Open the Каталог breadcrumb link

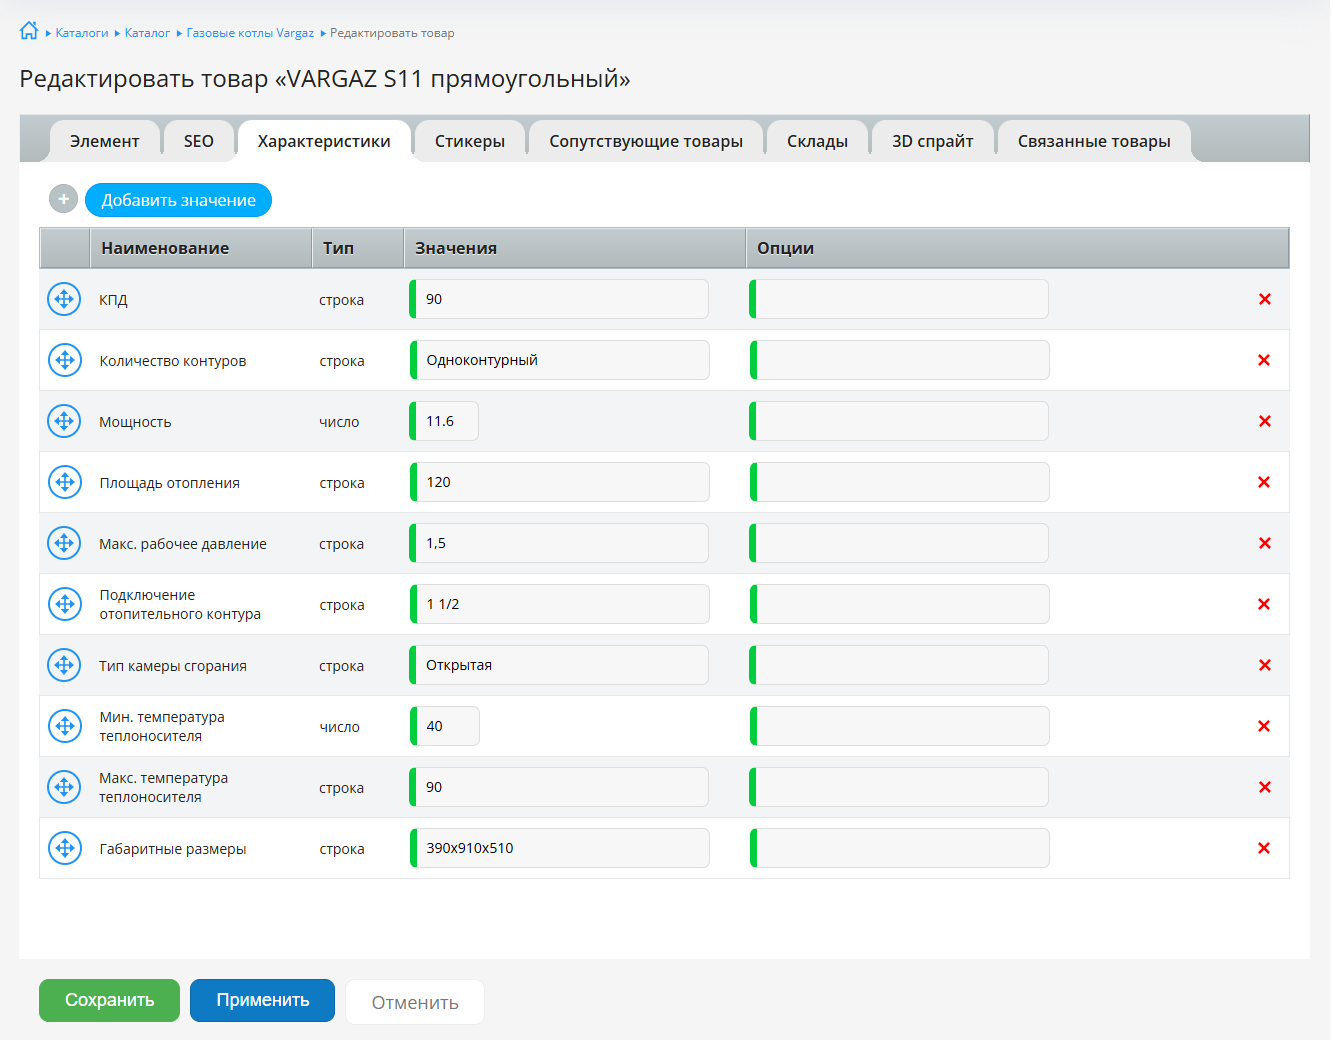[x=148, y=33]
